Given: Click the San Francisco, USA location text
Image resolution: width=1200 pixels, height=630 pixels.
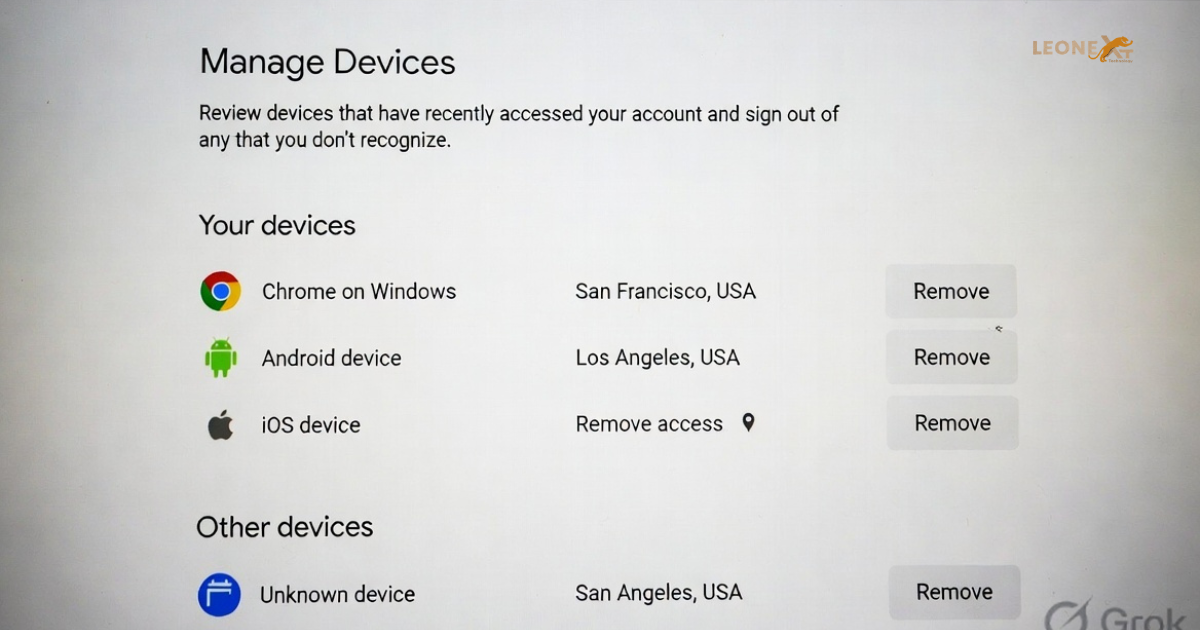Looking at the screenshot, I should point(665,291).
